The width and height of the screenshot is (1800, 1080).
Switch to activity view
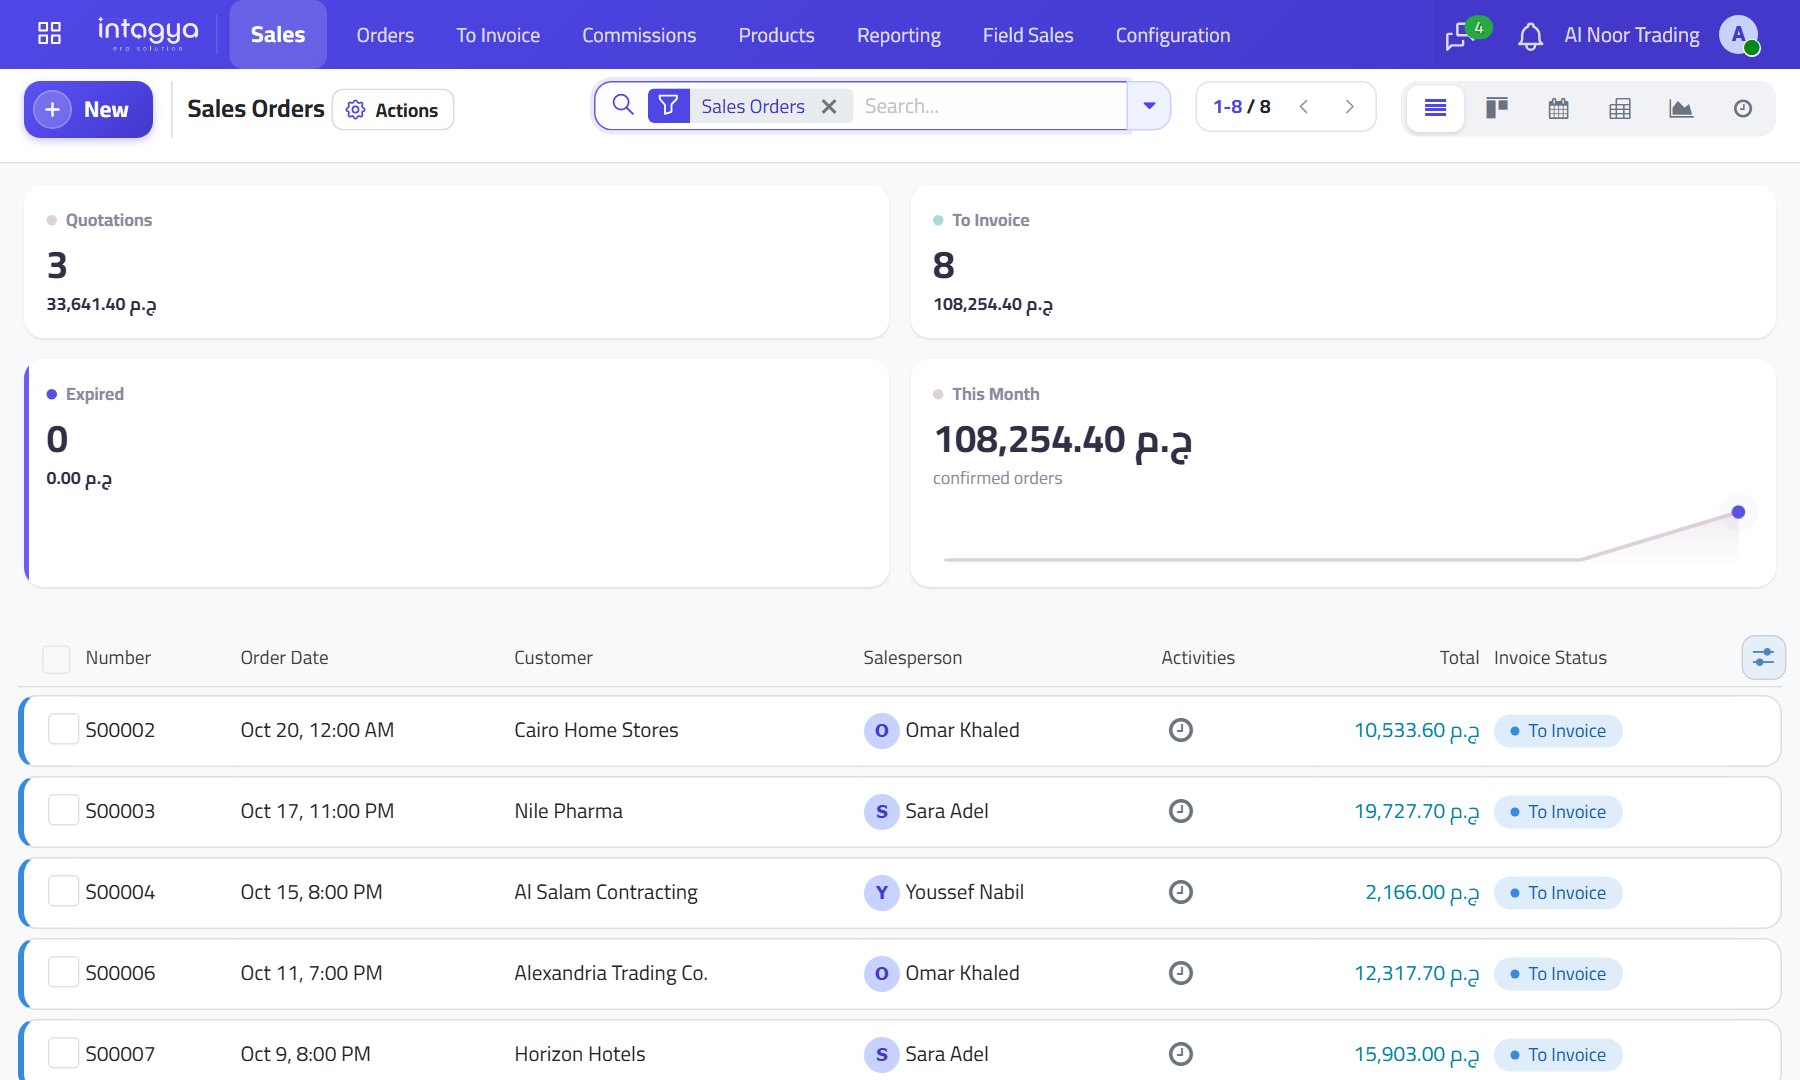[x=1743, y=108]
